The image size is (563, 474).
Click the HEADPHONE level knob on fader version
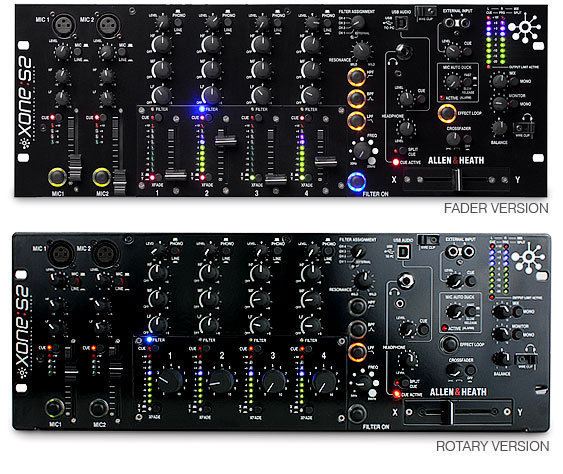coord(406,128)
